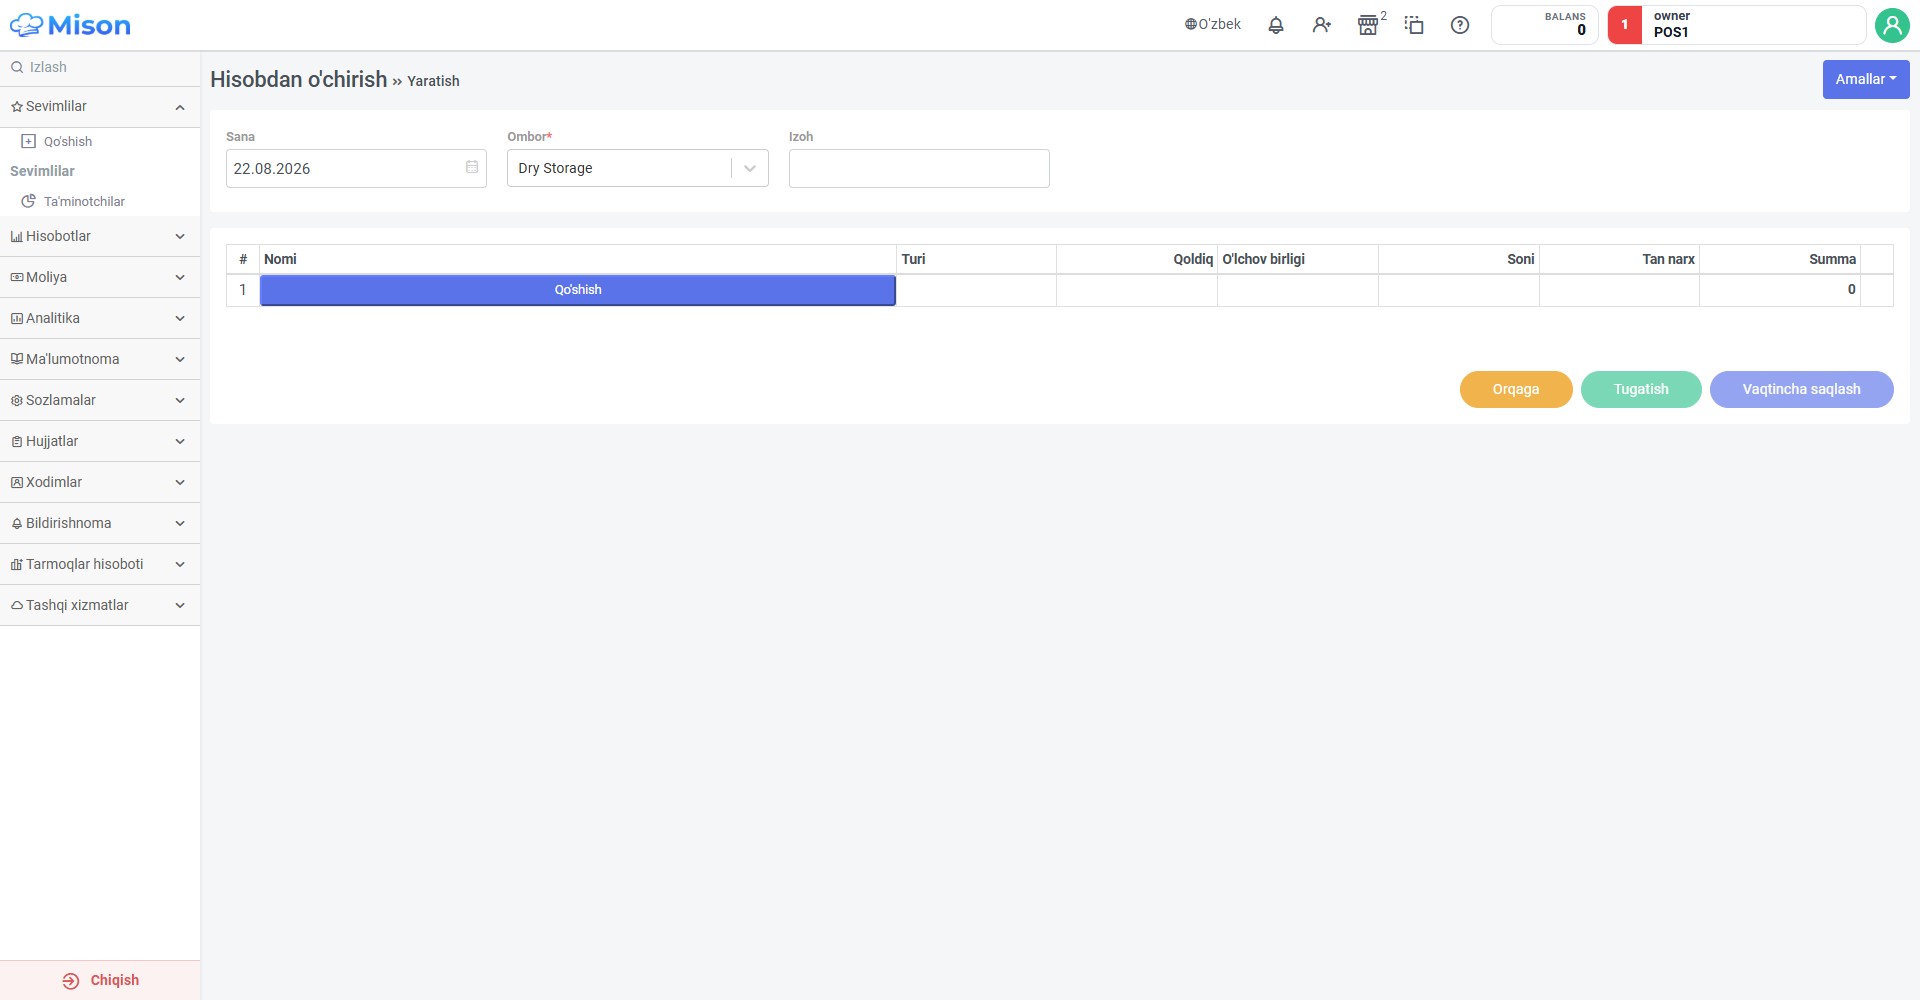Click the Izoh comment input field
This screenshot has width=1920, height=1000.
coord(919,168)
